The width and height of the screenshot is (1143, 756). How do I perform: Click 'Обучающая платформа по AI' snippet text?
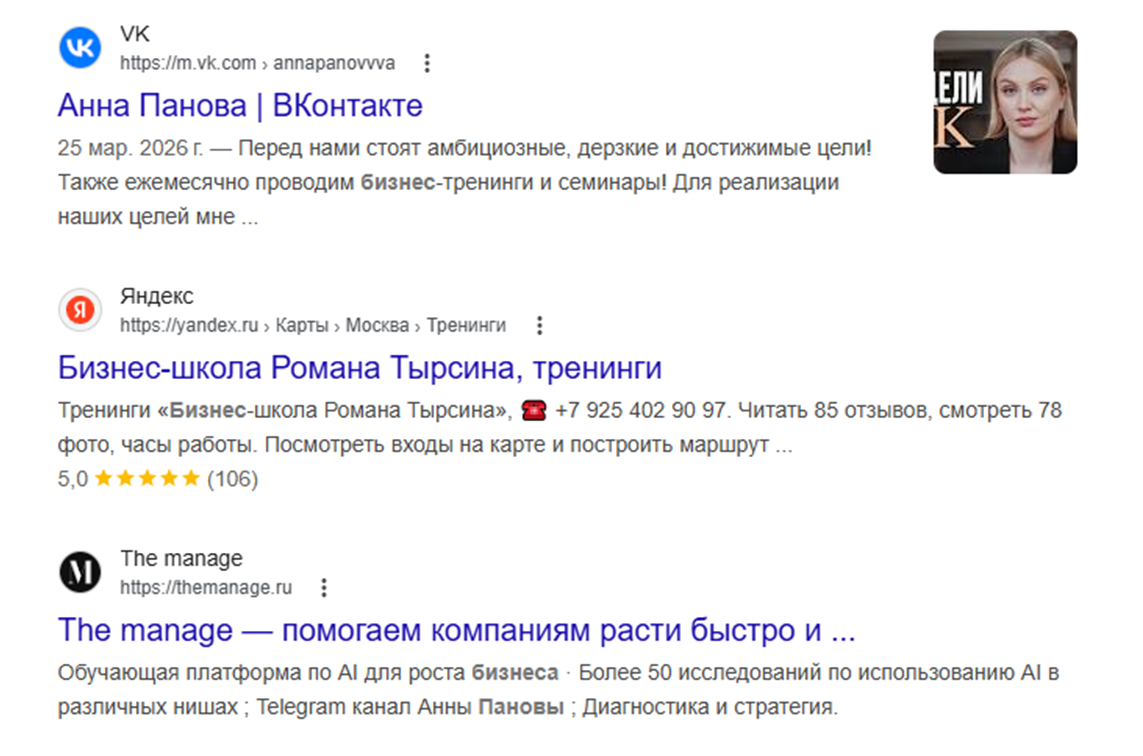(208, 672)
